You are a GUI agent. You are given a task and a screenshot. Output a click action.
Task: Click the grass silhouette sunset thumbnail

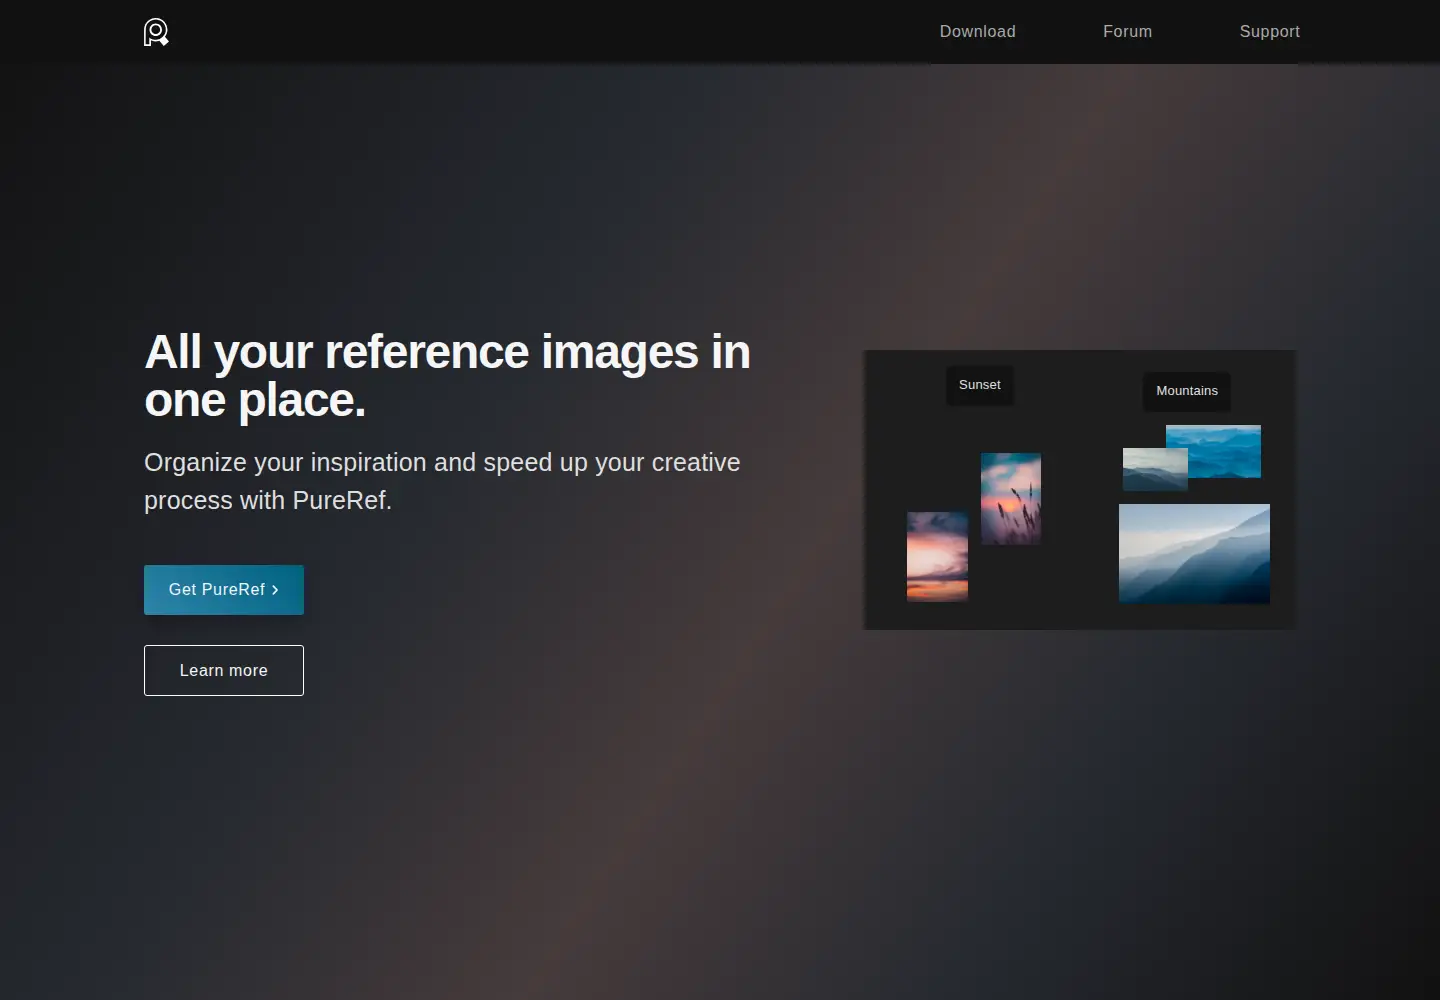click(1011, 499)
